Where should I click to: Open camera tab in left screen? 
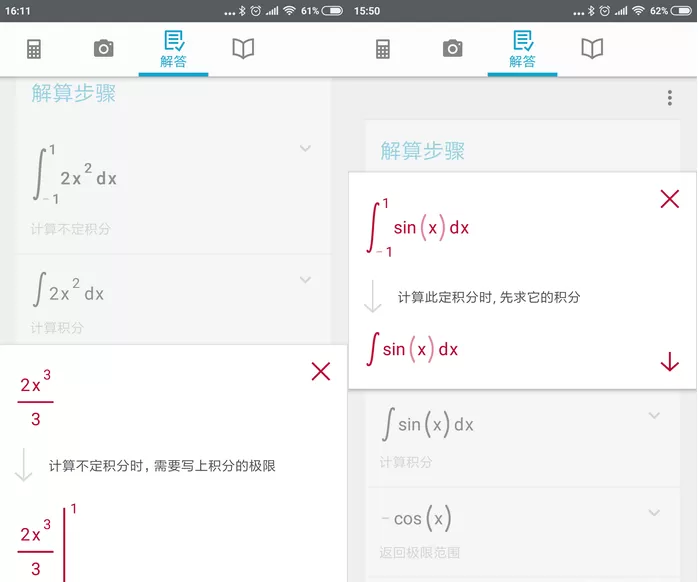click(x=104, y=48)
